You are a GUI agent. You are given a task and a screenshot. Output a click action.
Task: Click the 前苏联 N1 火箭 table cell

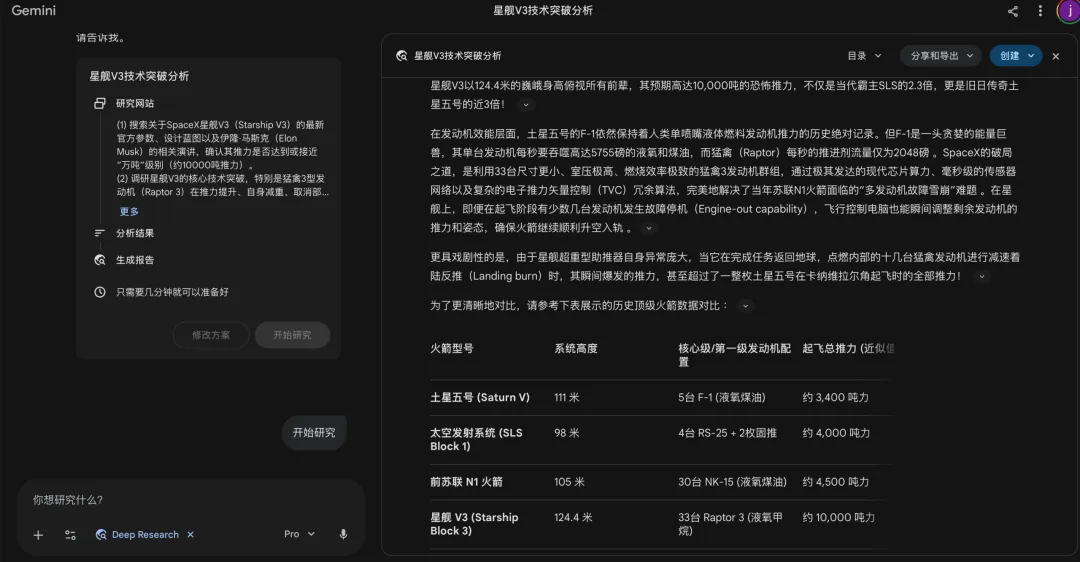[x=466, y=482]
